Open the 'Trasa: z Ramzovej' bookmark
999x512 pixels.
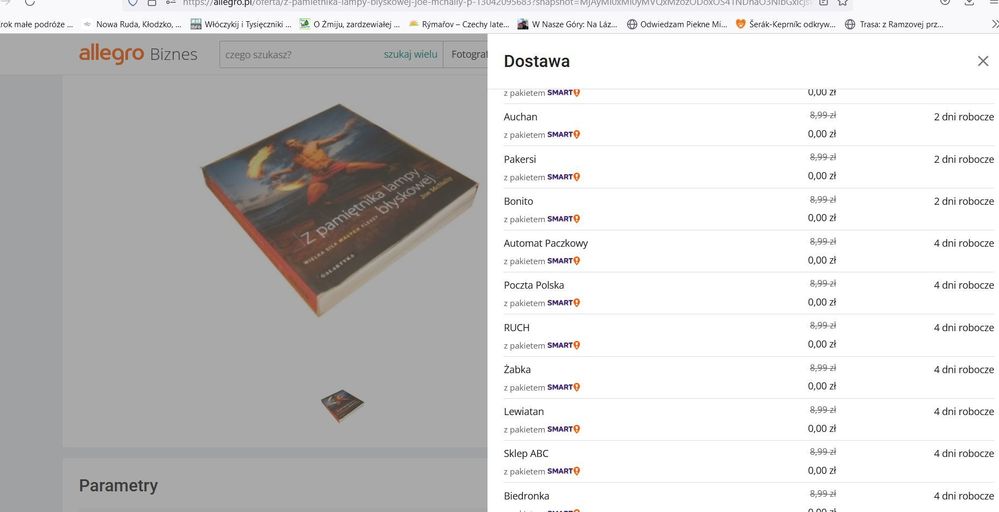pyautogui.click(x=894, y=24)
